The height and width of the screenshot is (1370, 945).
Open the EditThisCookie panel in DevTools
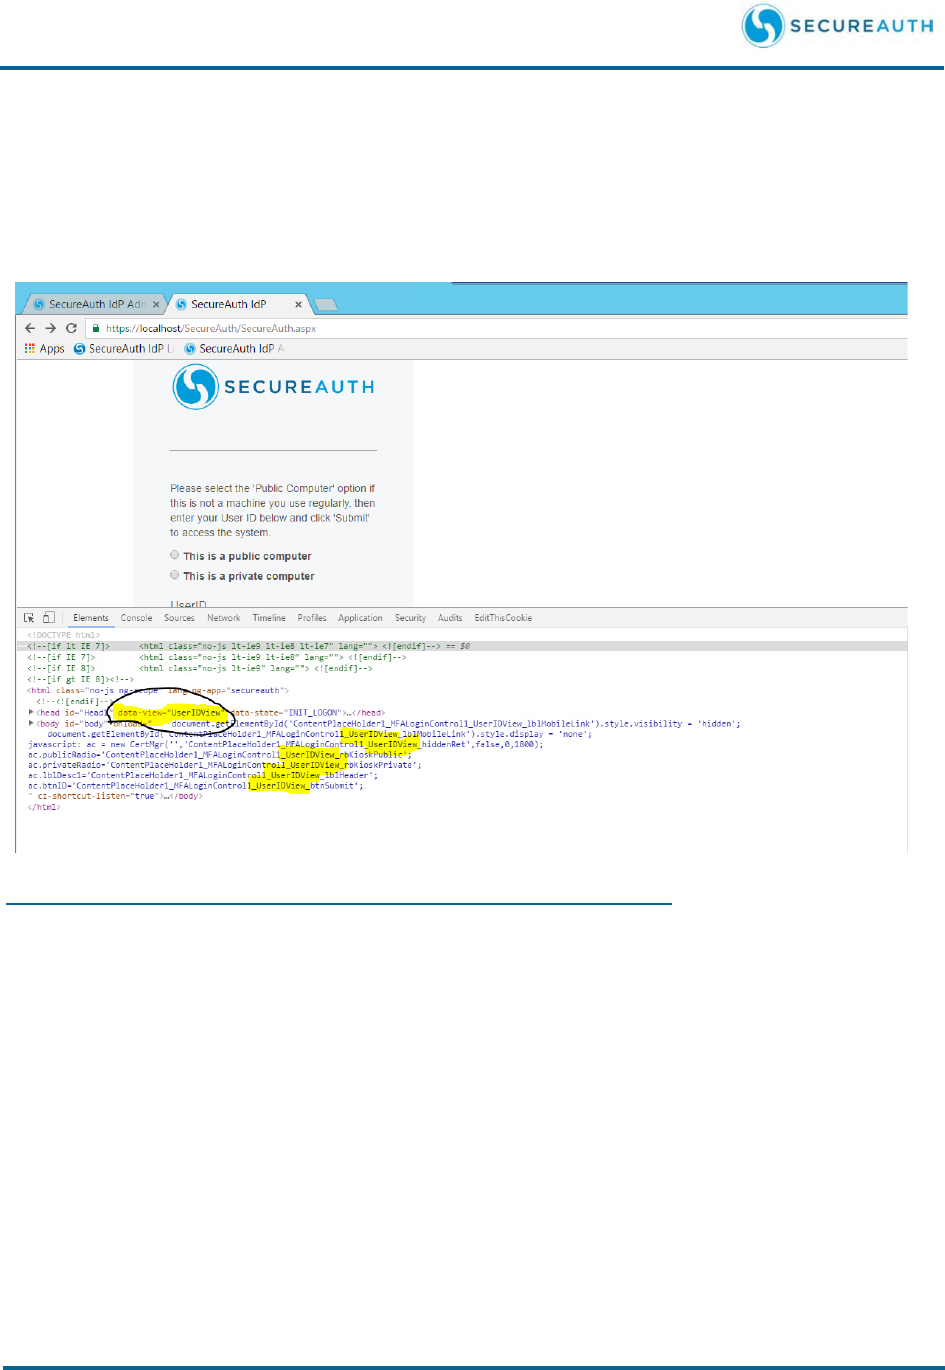point(503,618)
